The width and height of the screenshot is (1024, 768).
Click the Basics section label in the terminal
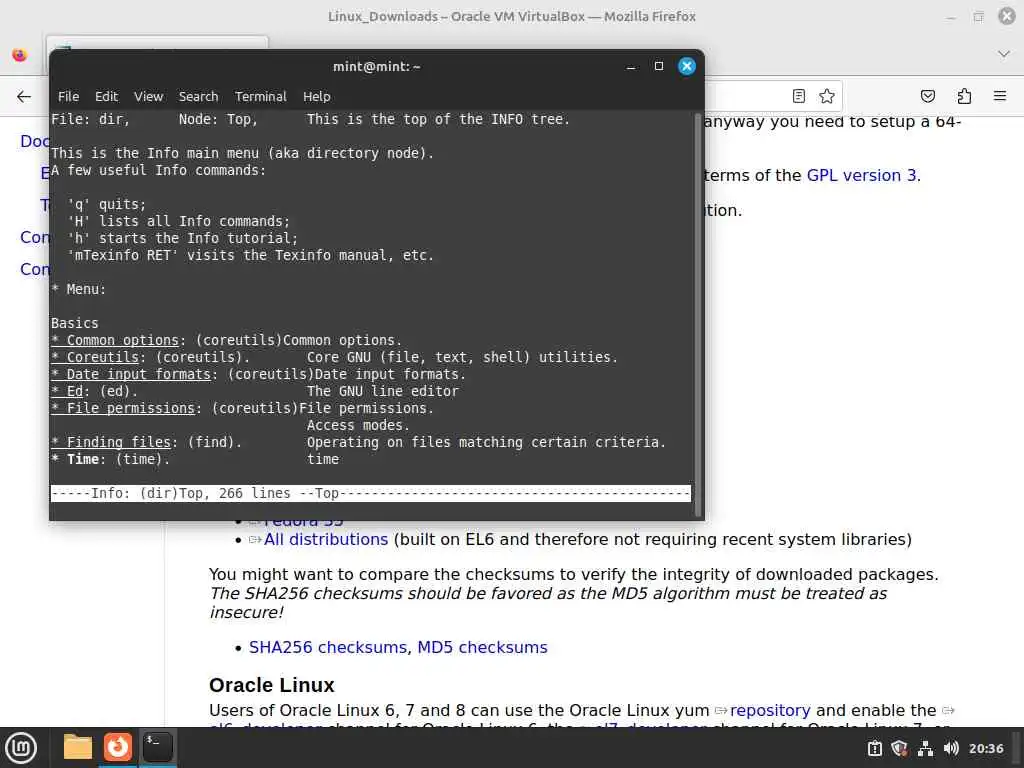click(74, 323)
